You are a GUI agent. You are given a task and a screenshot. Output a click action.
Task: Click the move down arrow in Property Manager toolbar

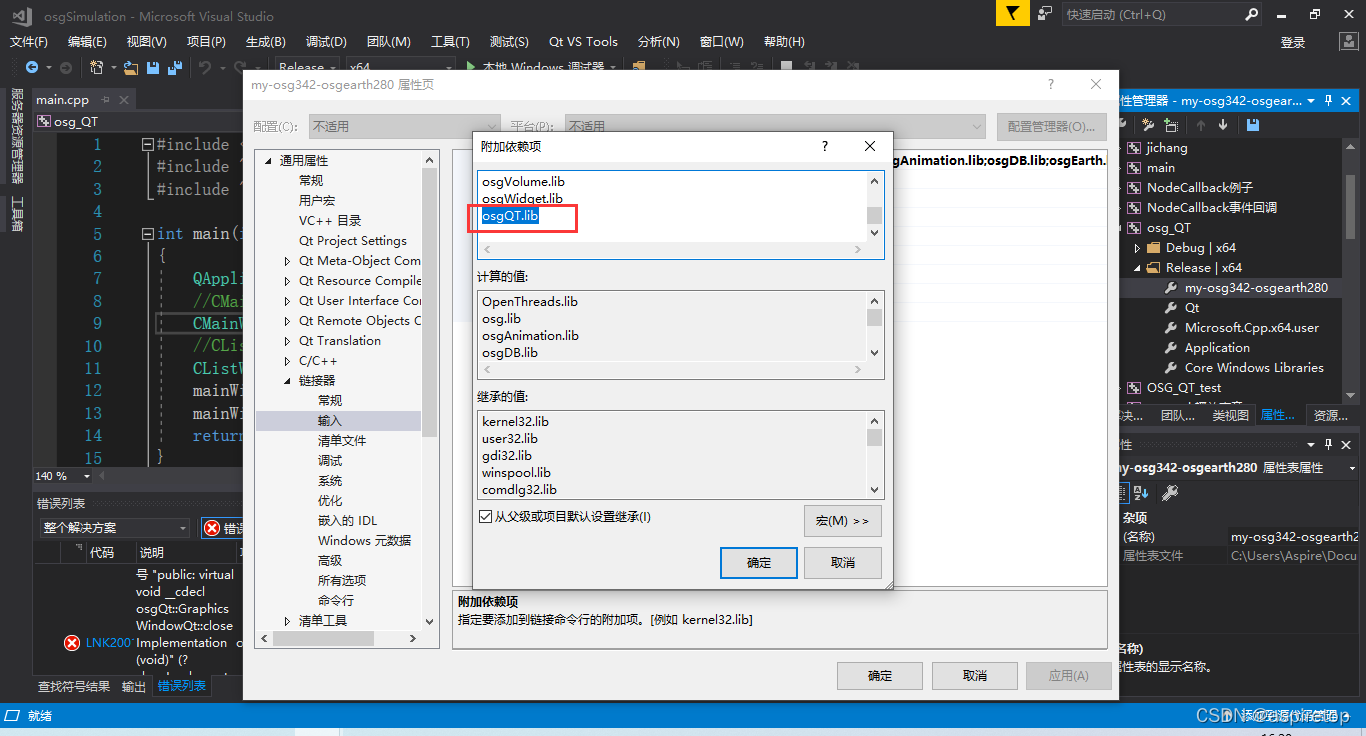1223,125
